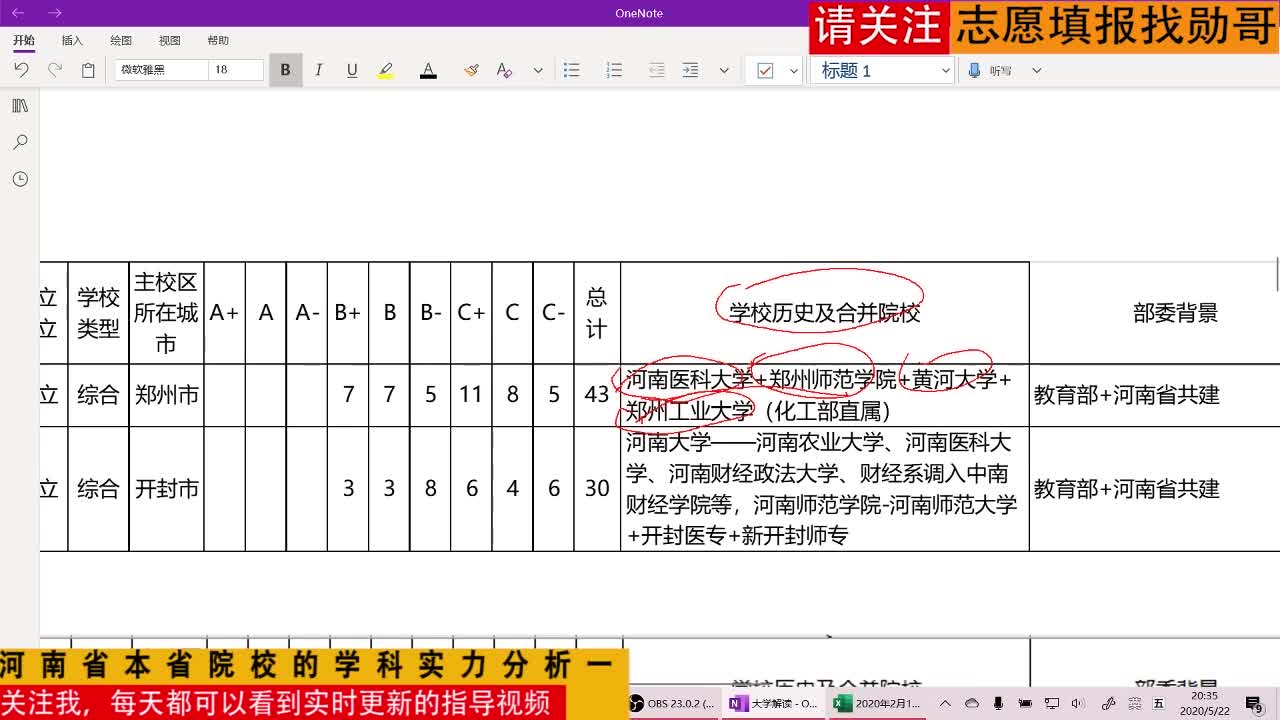Open the network monitor tray icon
This screenshot has width=1280, height=720.
pyautogui.click(x=1051, y=703)
